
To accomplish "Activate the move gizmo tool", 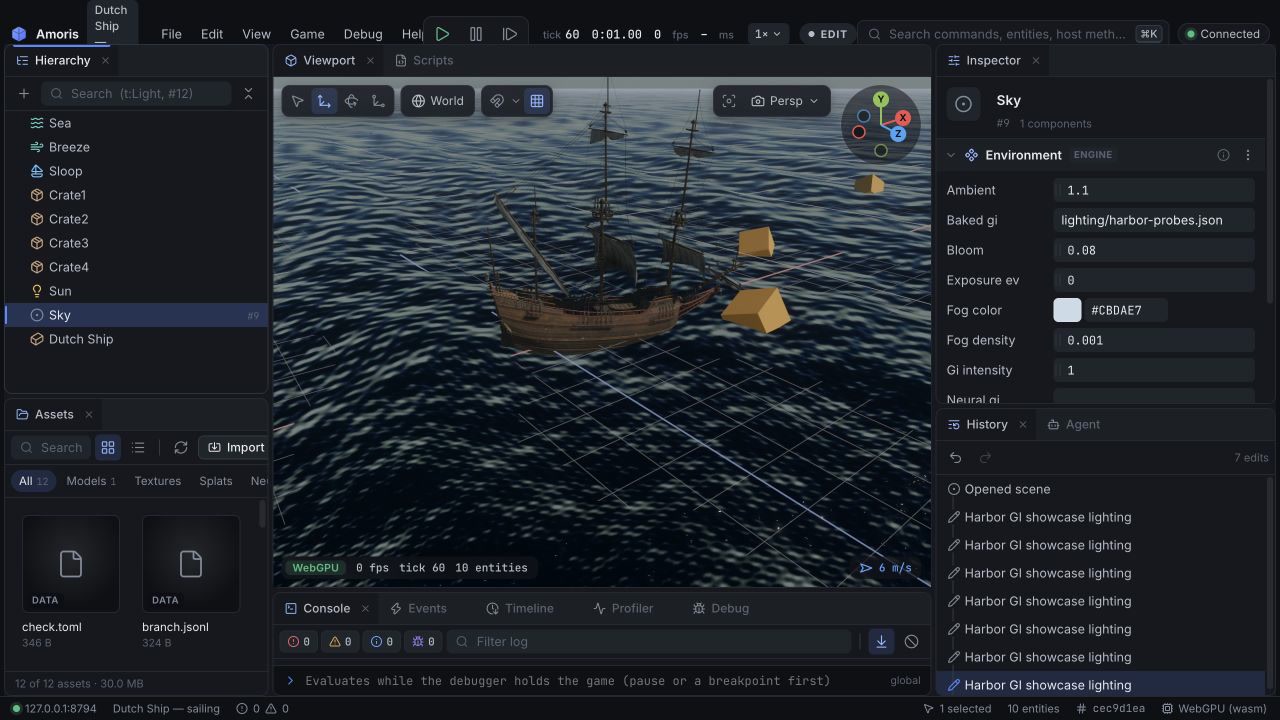I will [324, 101].
